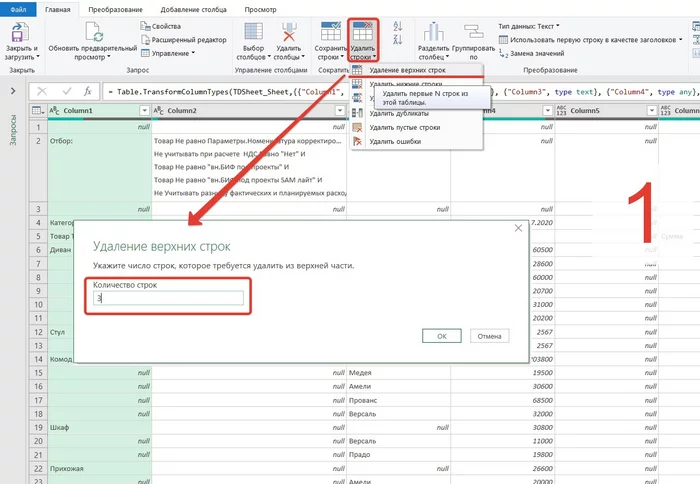Use first row as headers

590,40
